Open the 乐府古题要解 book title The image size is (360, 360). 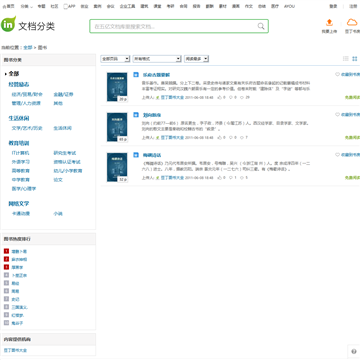coord(156,75)
